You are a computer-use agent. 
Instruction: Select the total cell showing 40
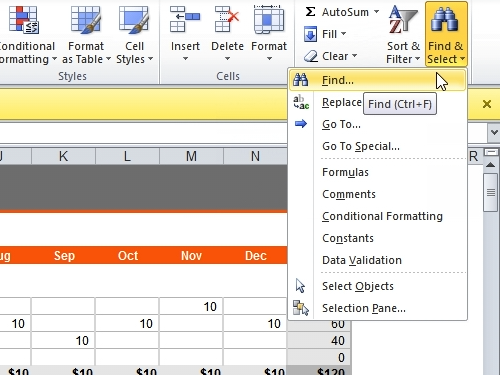319,340
